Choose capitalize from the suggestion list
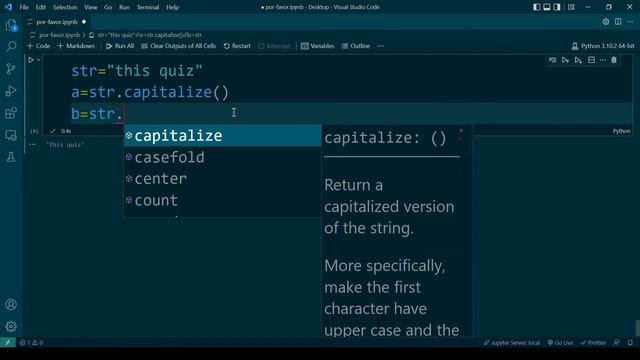The image size is (640, 360). click(222, 136)
